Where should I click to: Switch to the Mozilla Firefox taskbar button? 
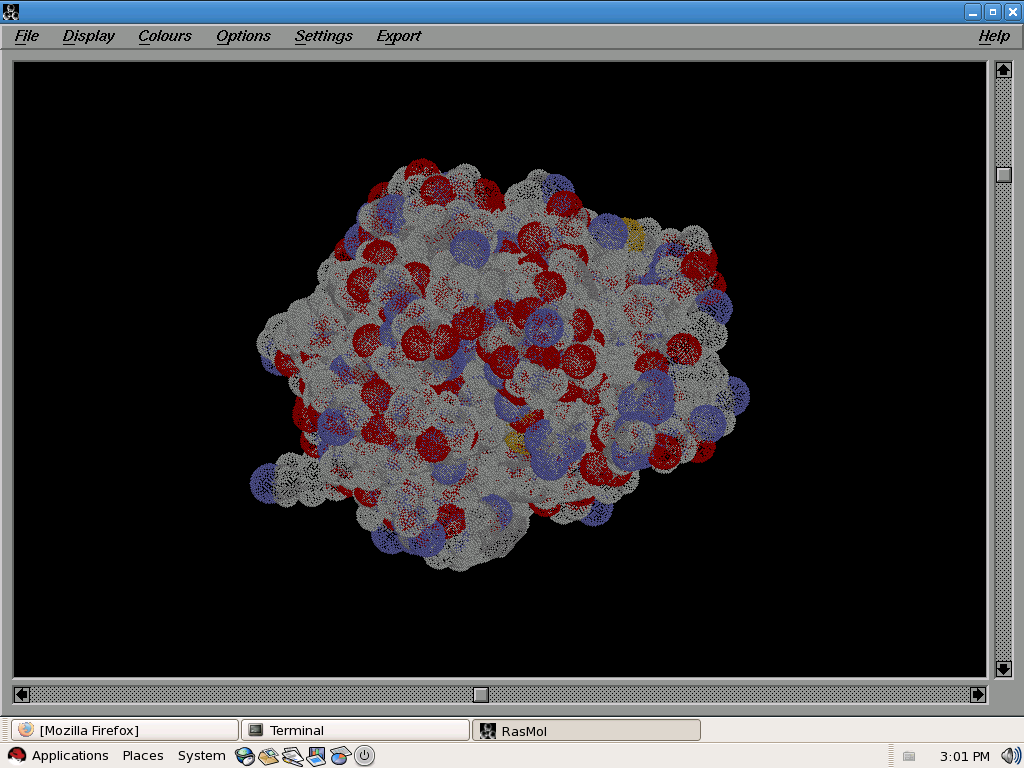[124, 730]
